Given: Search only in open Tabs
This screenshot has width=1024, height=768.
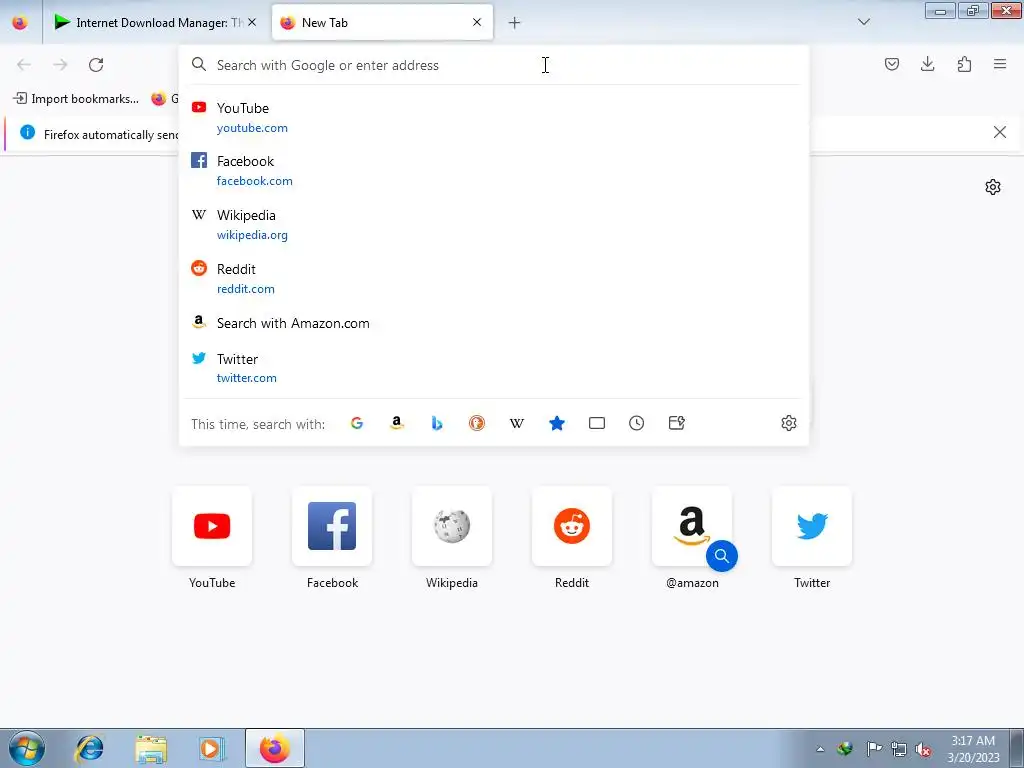Looking at the screenshot, I should coord(597,423).
